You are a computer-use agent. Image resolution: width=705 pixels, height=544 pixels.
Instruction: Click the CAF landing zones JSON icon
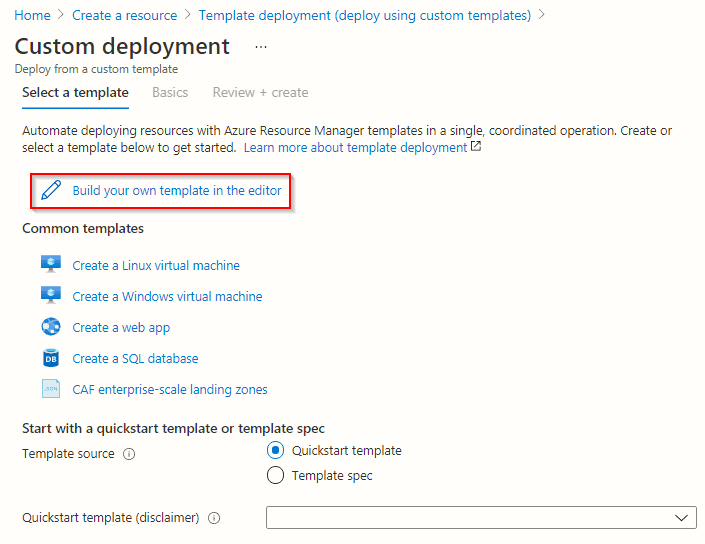[51, 389]
